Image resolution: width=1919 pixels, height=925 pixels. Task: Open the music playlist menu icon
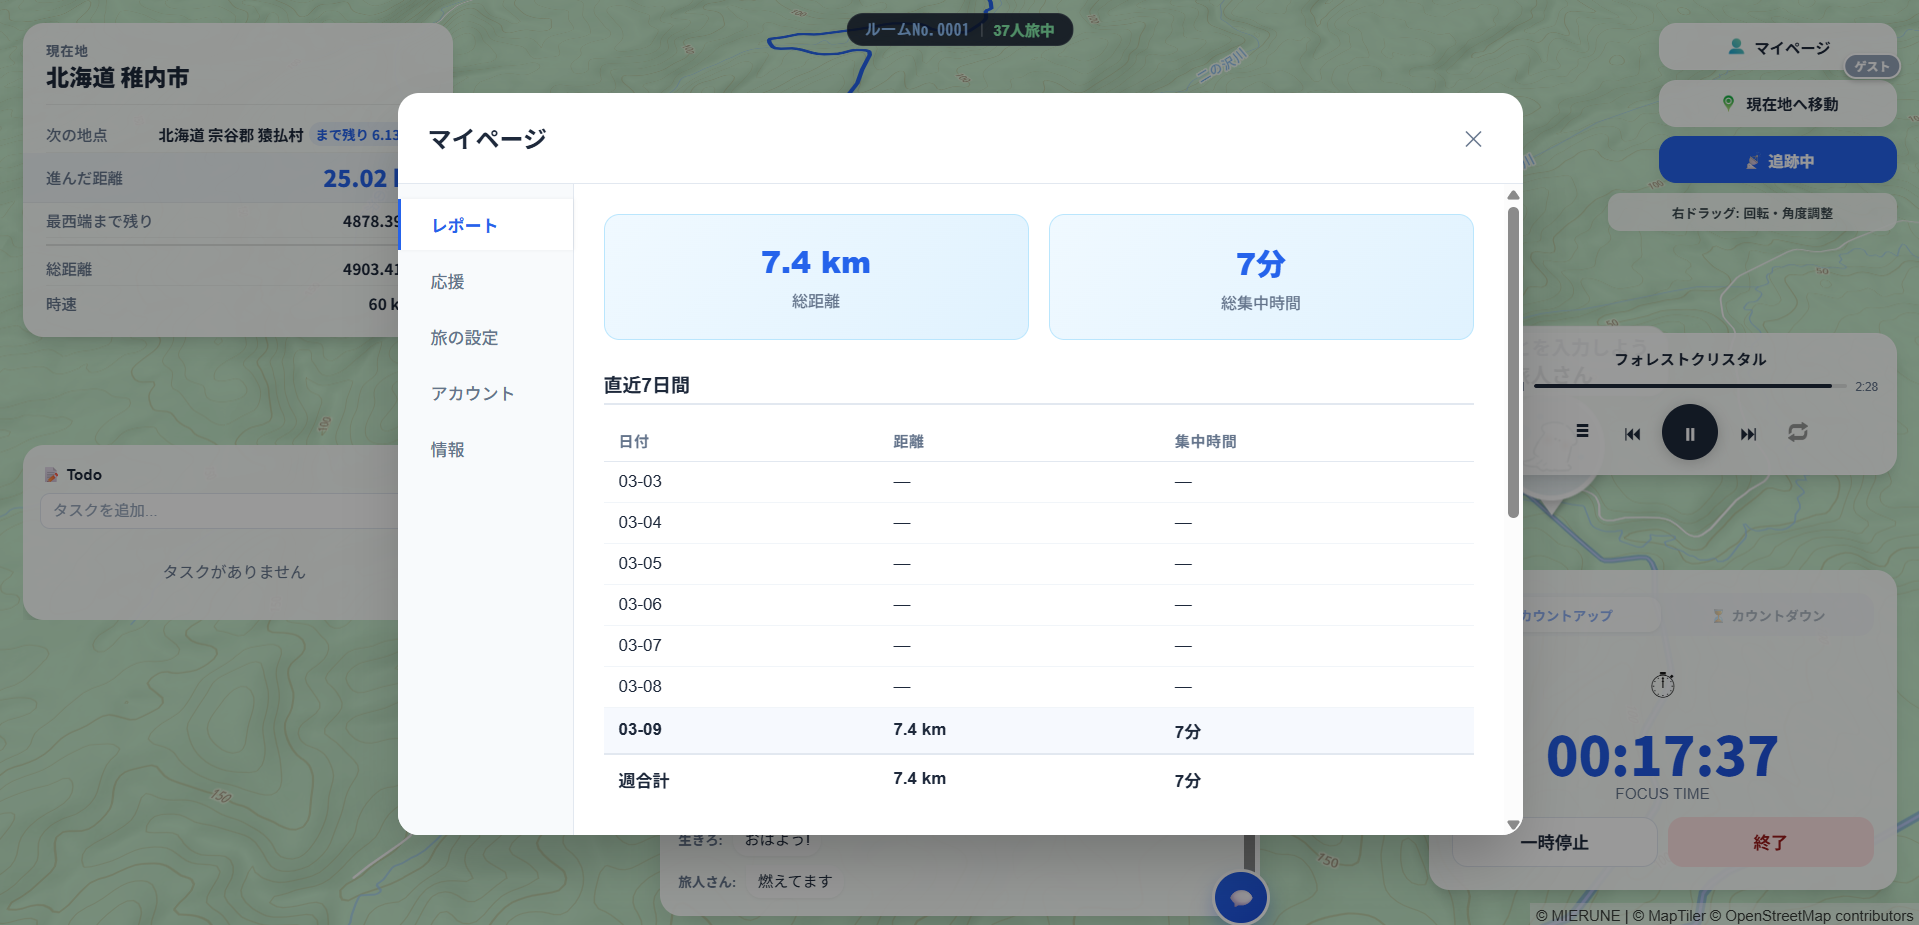1582,431
